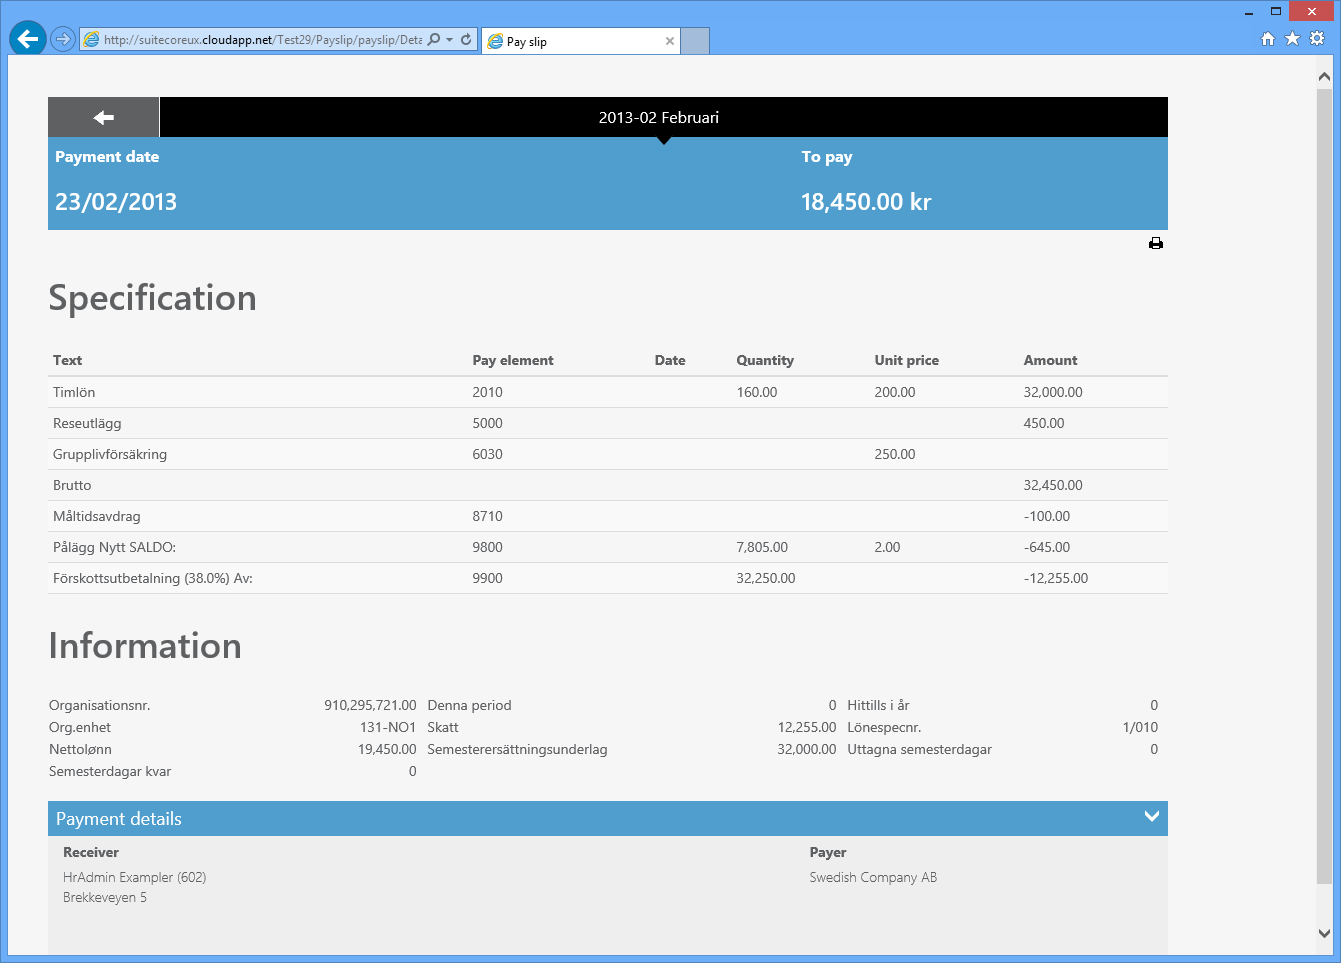Click the vertical scrollbar down arrow
Viewport: 1341px width, 963px height.
point(1325,934)
